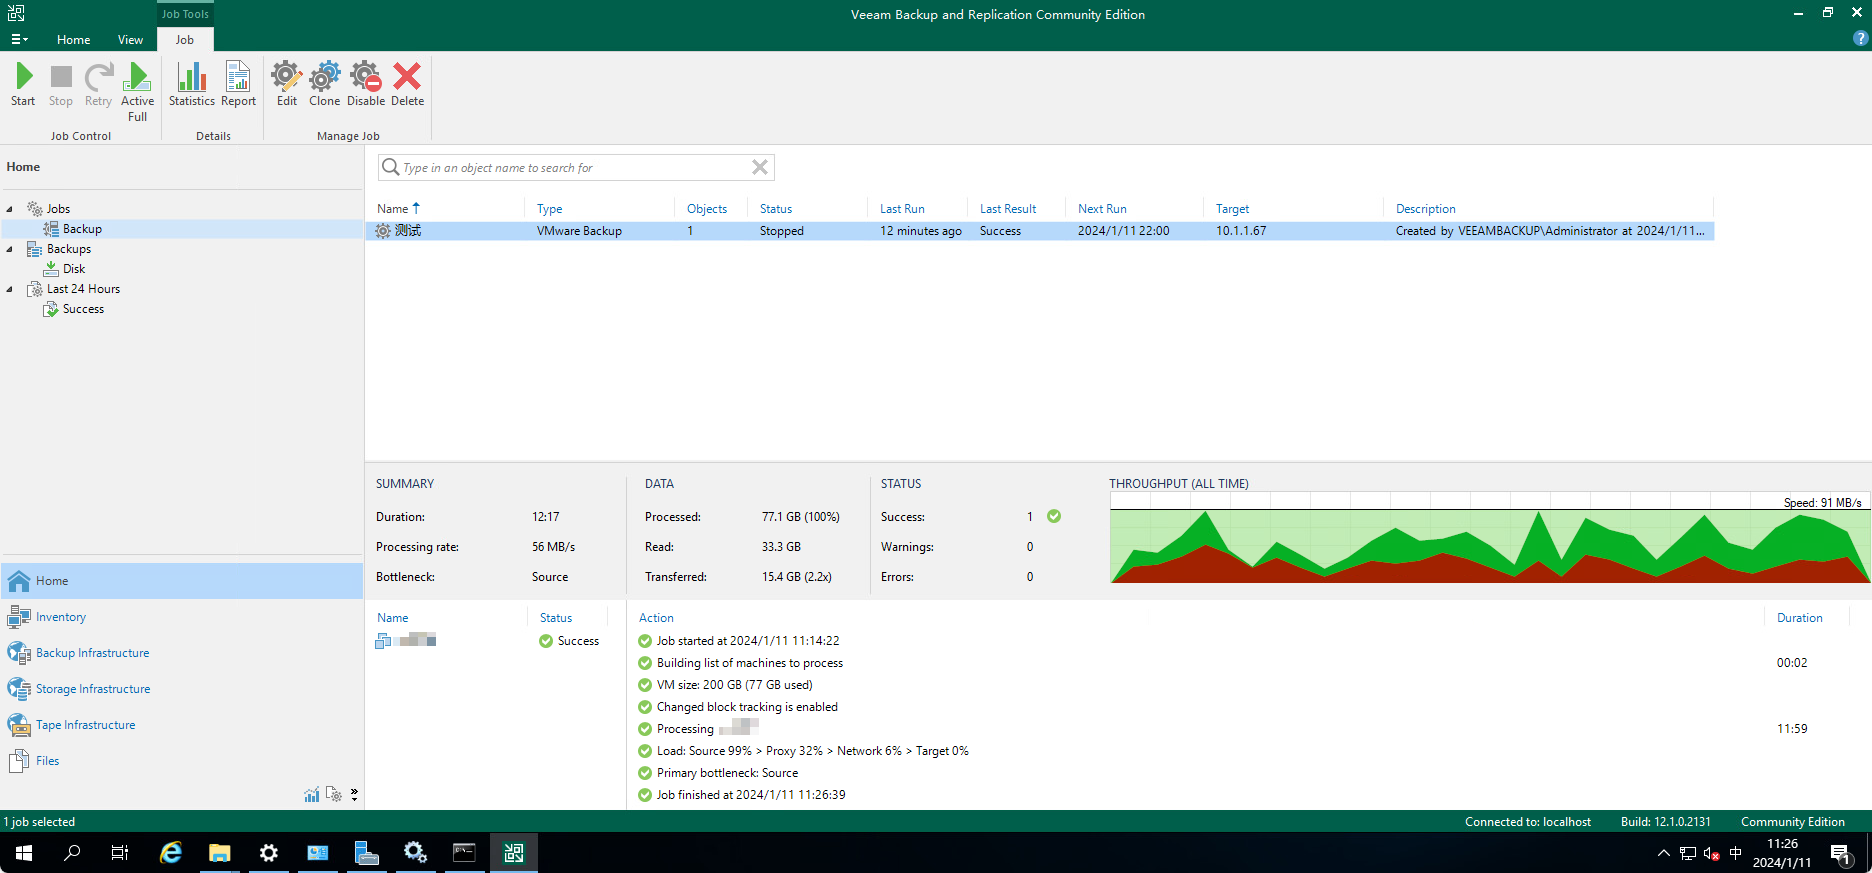Select the Disk node under Backups
Screen dimensions: 1872x873
(x=65, y=269)
